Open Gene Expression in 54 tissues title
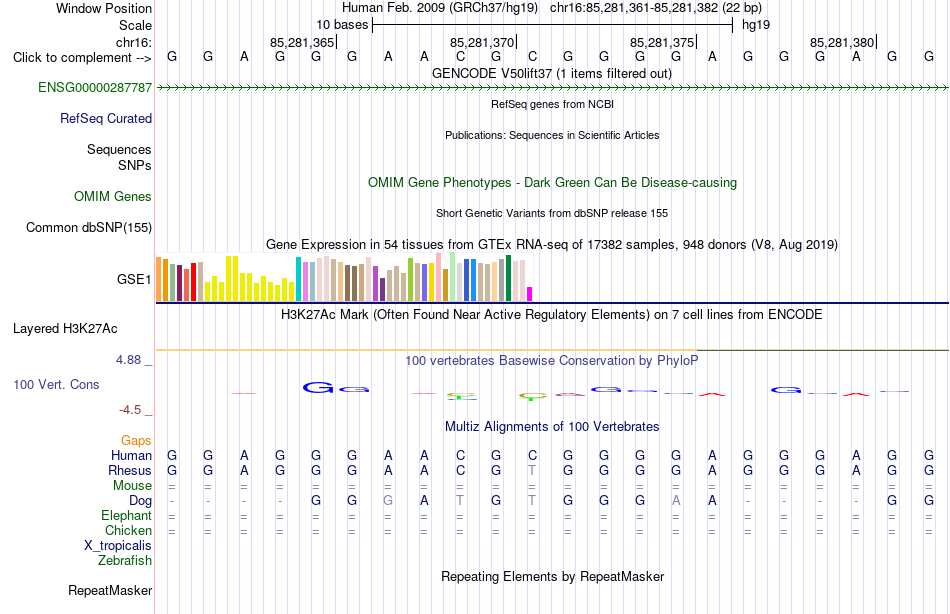Screen dimensions: 950x614 click(552, 244)
